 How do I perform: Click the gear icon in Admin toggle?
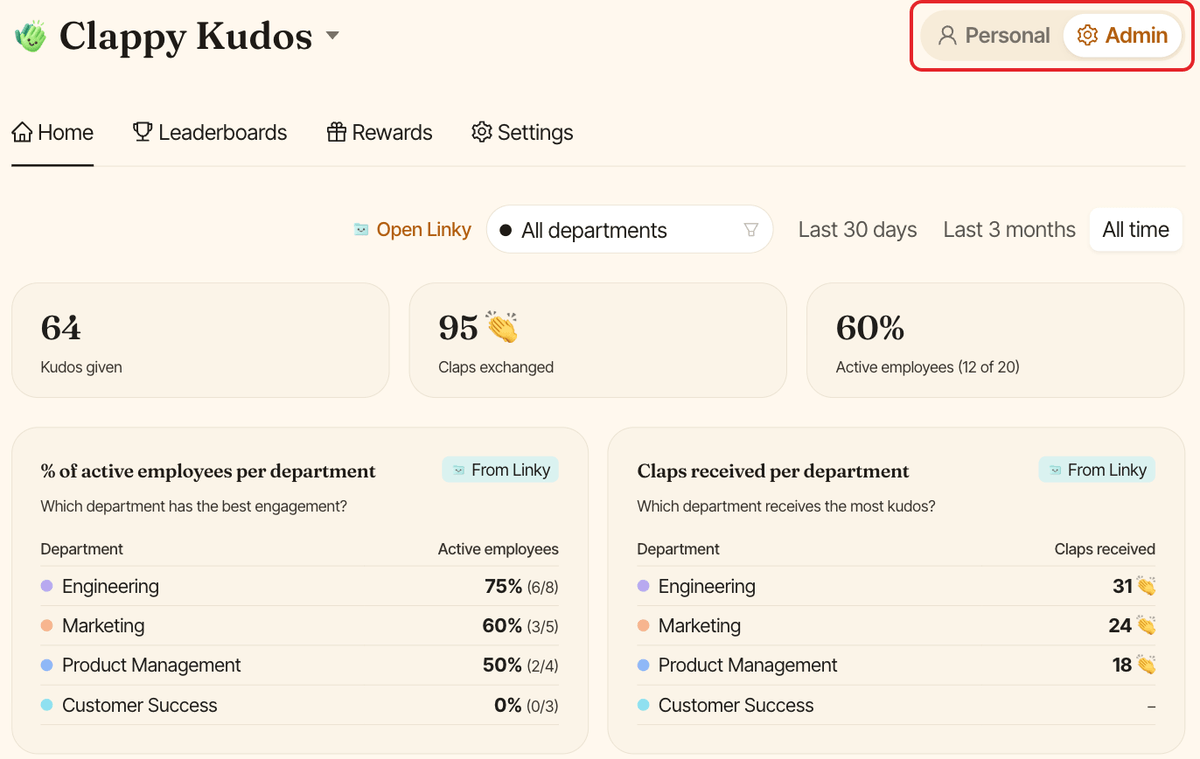click(1087, 36)
